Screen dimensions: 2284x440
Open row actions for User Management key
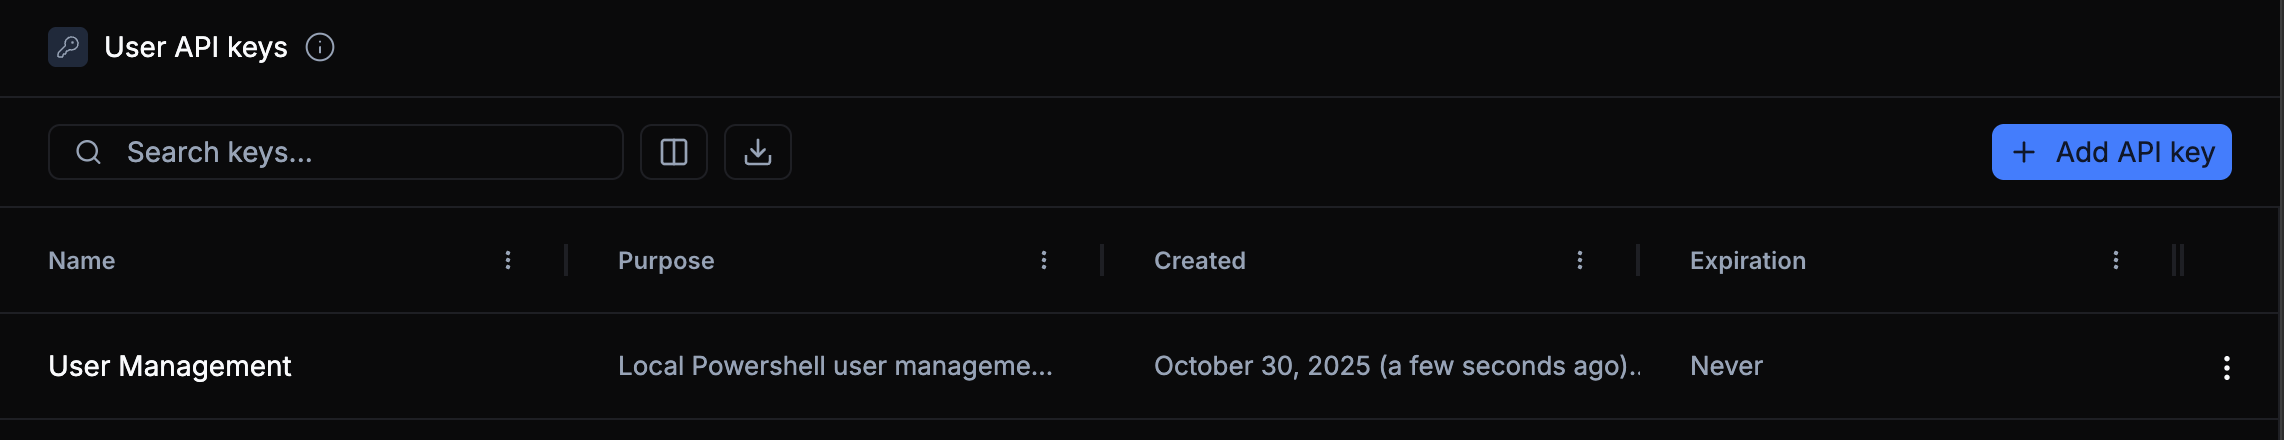point(2226,367)
